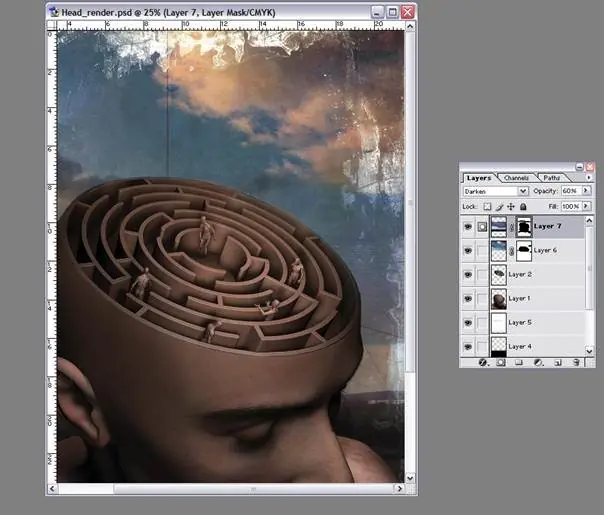Toggle visibility of Layer 1
604x515 pixels.
coord(468,299)
